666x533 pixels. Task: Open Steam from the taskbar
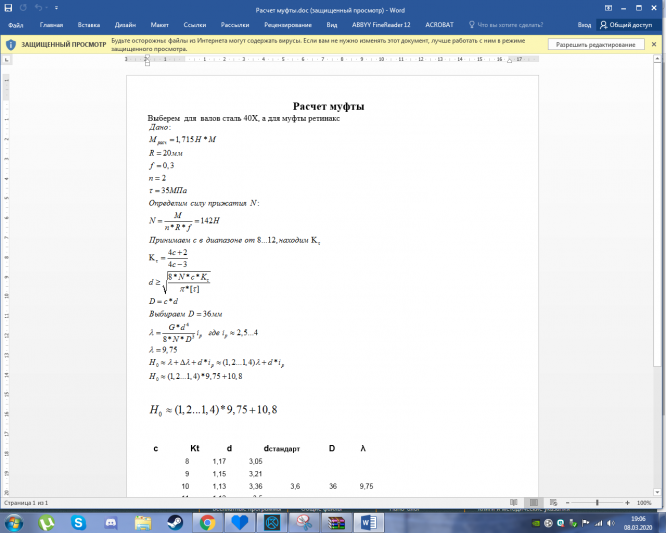[x=175, y=523]
